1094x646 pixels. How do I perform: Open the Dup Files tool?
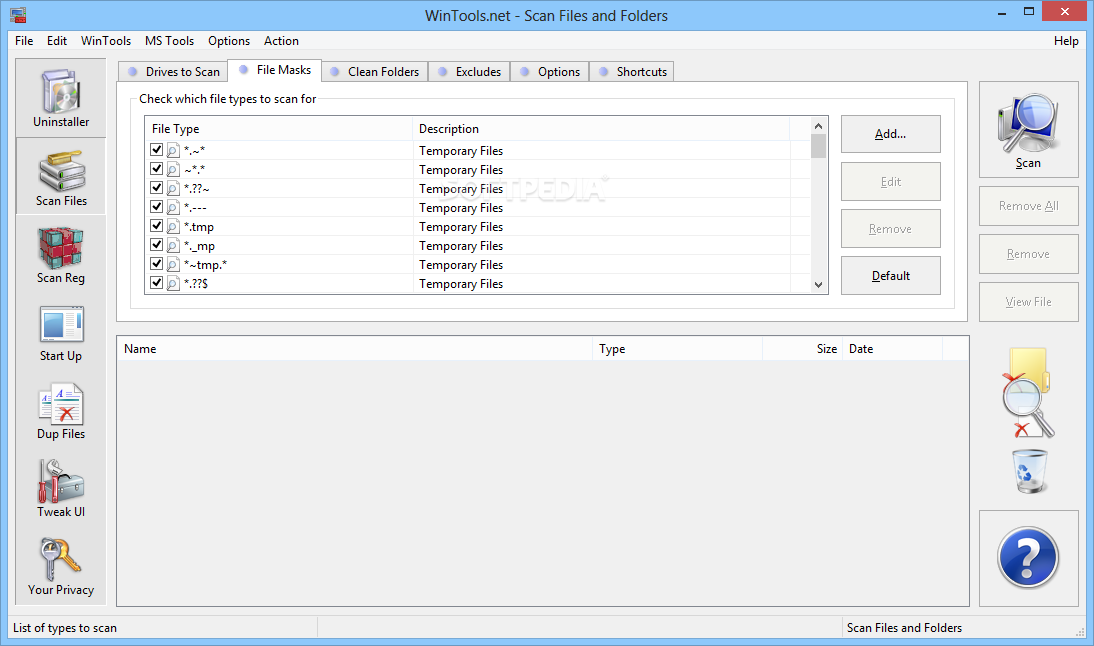tap(61, 411)
